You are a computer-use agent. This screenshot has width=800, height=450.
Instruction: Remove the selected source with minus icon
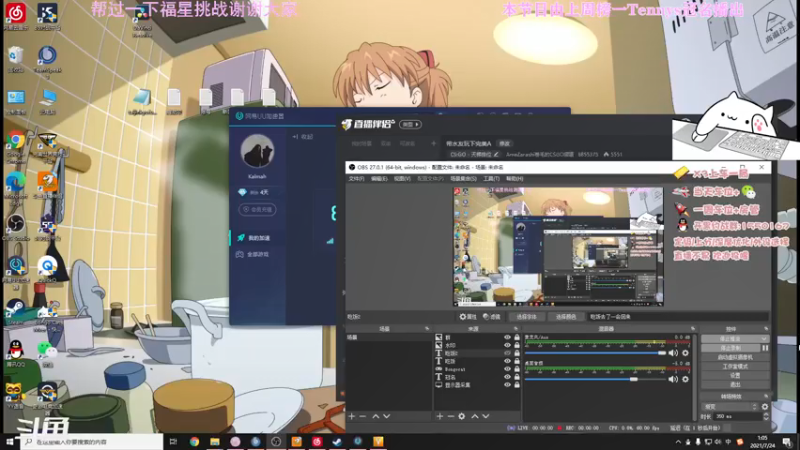451,416
